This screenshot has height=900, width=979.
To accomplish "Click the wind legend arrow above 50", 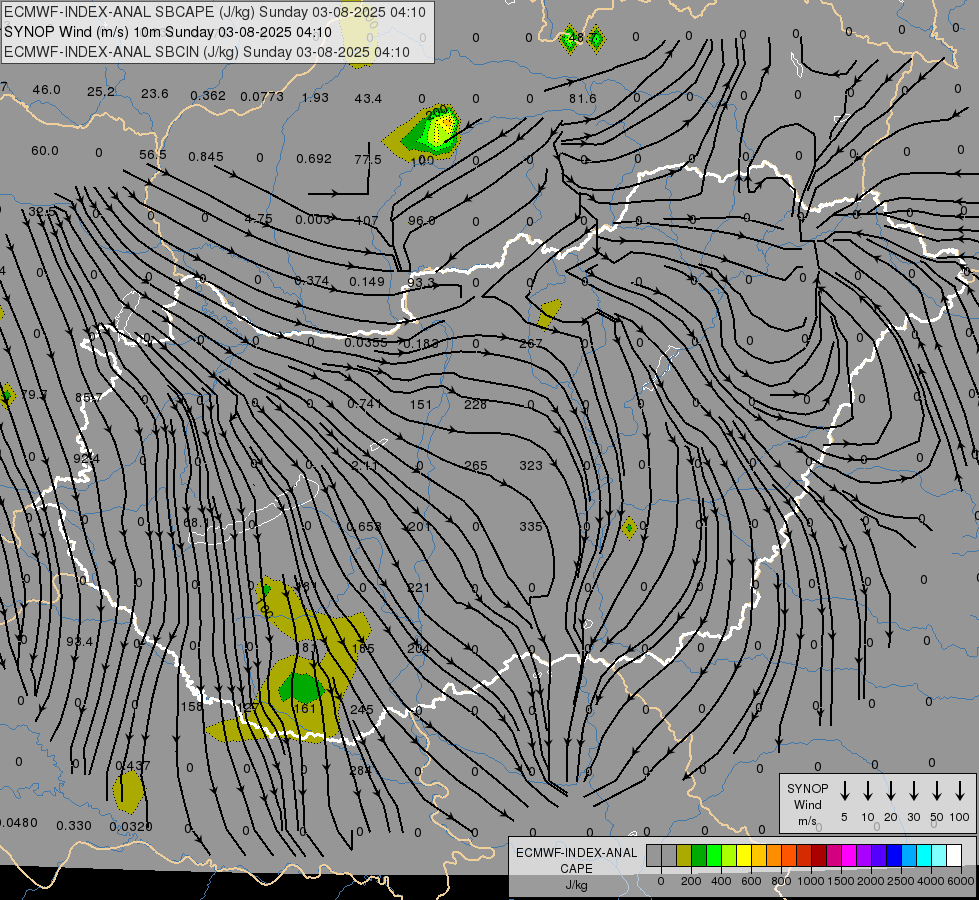I will coord(937,791).
